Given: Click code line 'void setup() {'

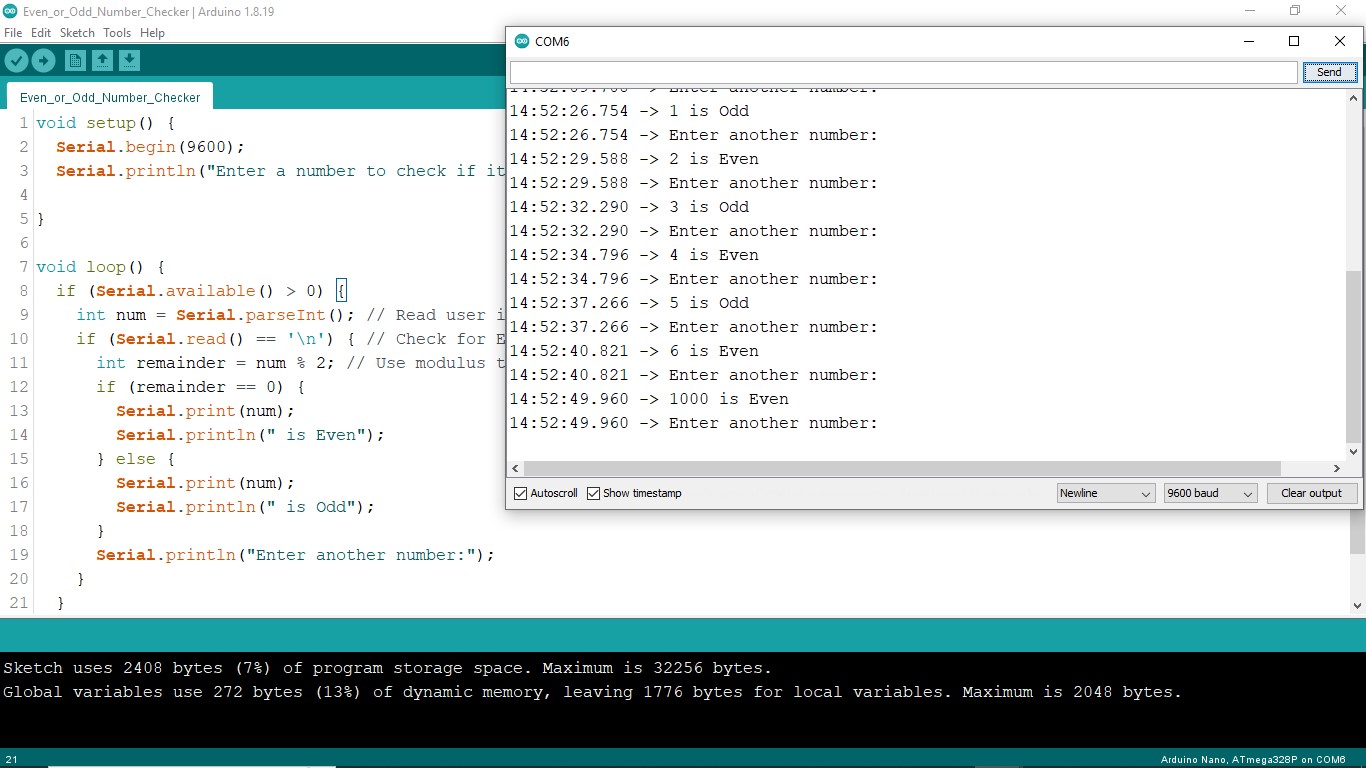Looking at the screenshot, I should click(x=105, y=123).
